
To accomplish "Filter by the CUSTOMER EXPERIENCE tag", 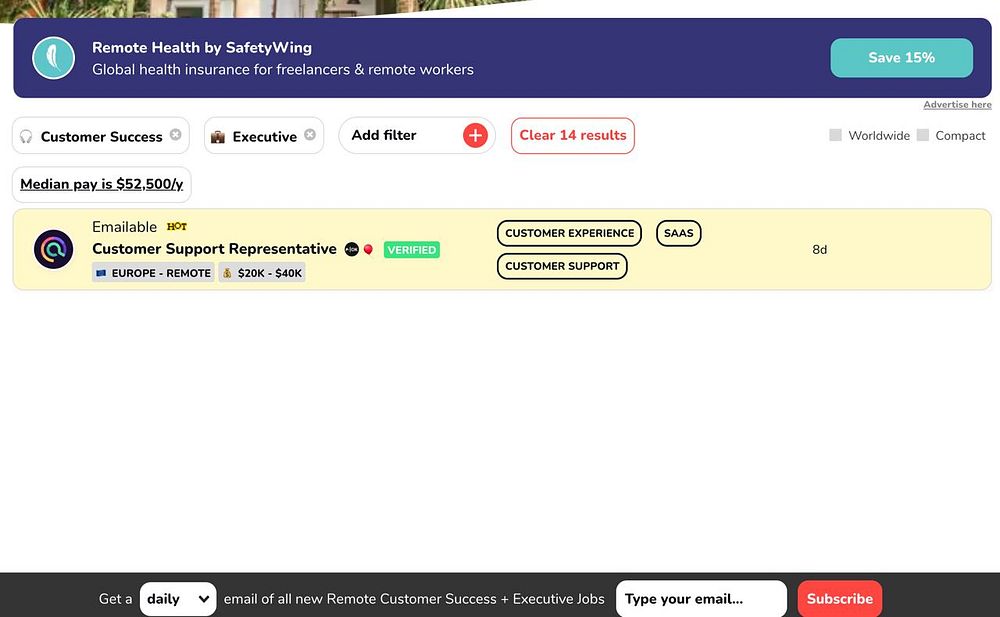I will point(570,233).
